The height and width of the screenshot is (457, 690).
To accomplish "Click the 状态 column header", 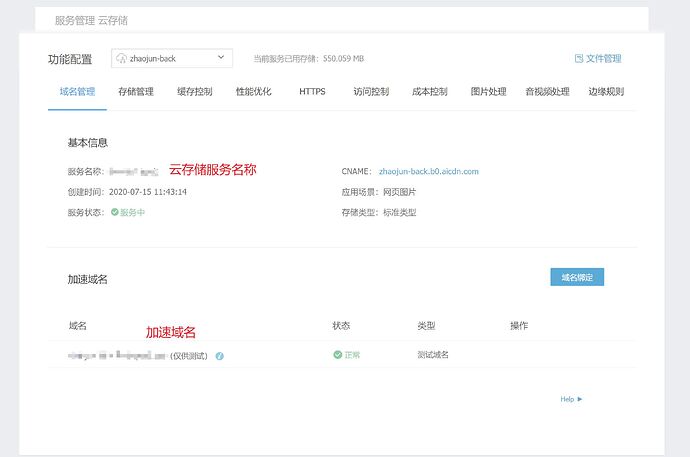I will (x=341, y=325).
